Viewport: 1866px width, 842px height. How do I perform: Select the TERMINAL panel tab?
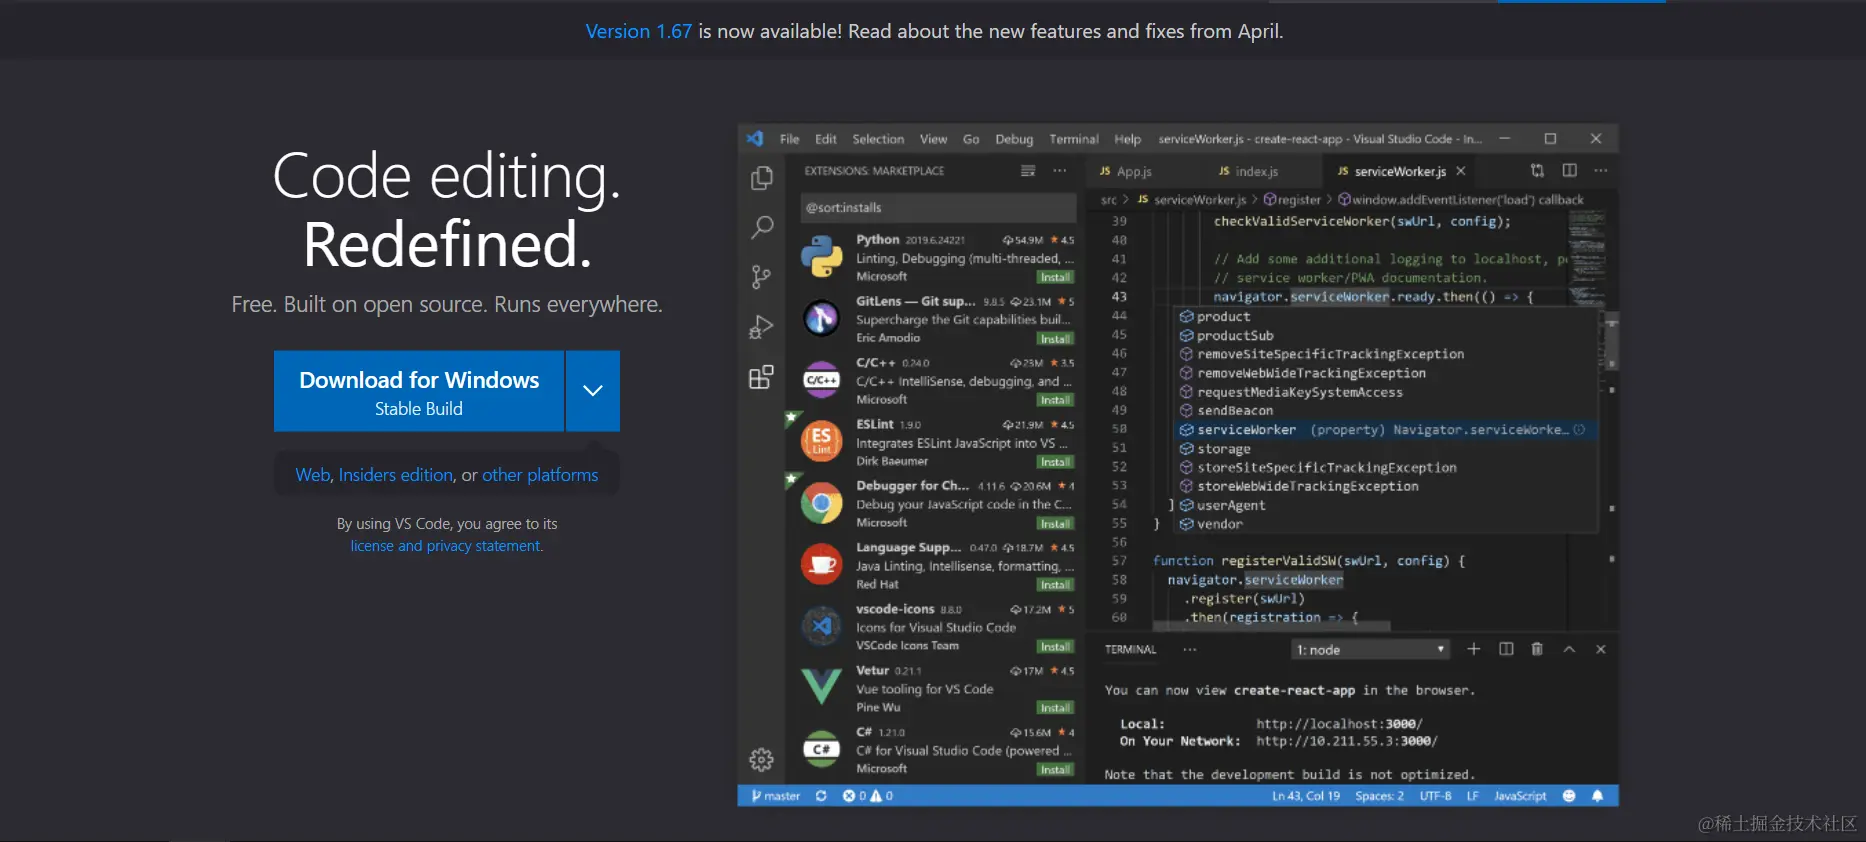1131,650
